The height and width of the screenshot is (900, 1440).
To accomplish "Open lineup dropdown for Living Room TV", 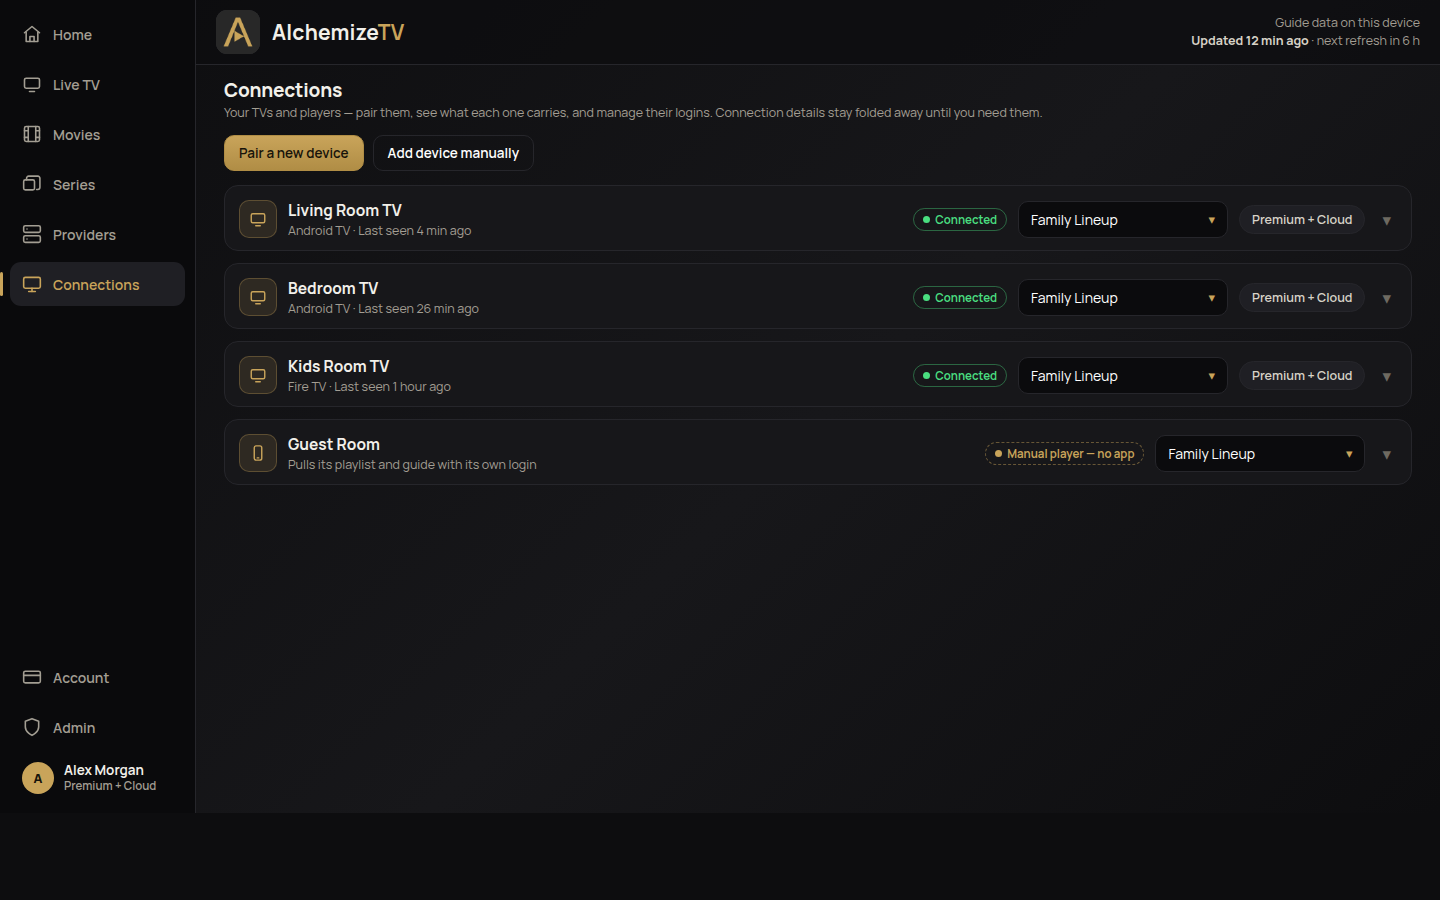I will pyautogui.click(x=1122, y=220).
